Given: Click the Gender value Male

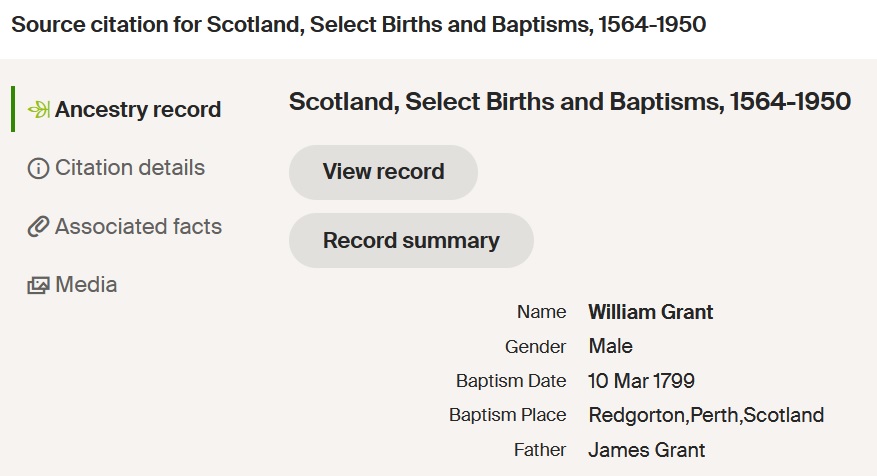Looking at the screenshot, I should click(610, 346).
